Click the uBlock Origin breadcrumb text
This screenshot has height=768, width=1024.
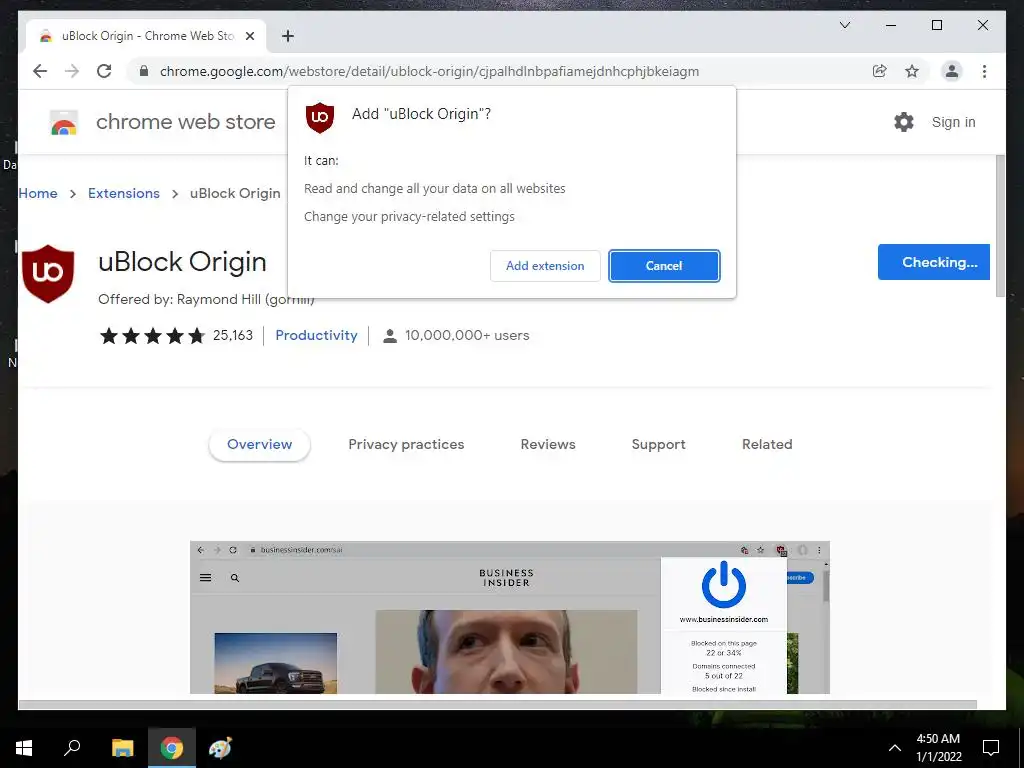pos(235,193)
